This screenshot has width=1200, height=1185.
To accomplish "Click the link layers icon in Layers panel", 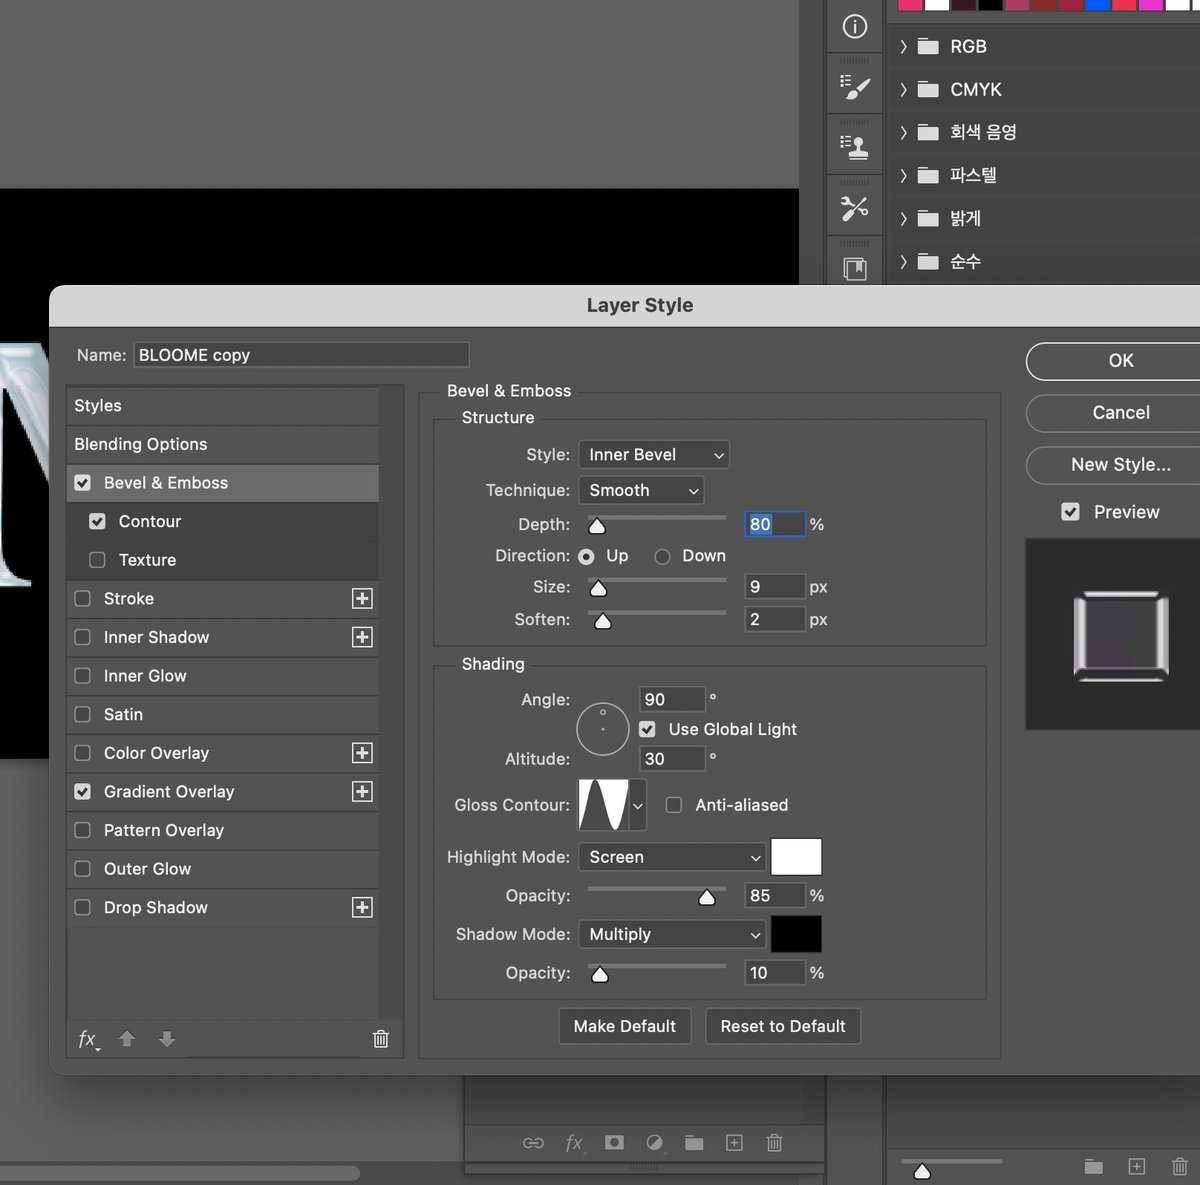I will [x=534, y=1142].
